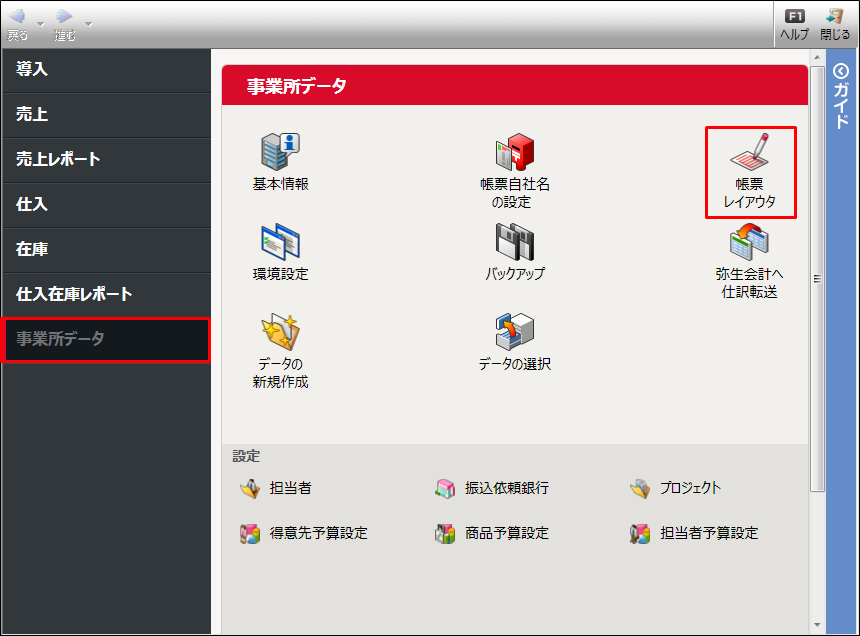Open the 戻る history dropdown arrow
The width and height of the screenshot is (860, 636).
41,24
